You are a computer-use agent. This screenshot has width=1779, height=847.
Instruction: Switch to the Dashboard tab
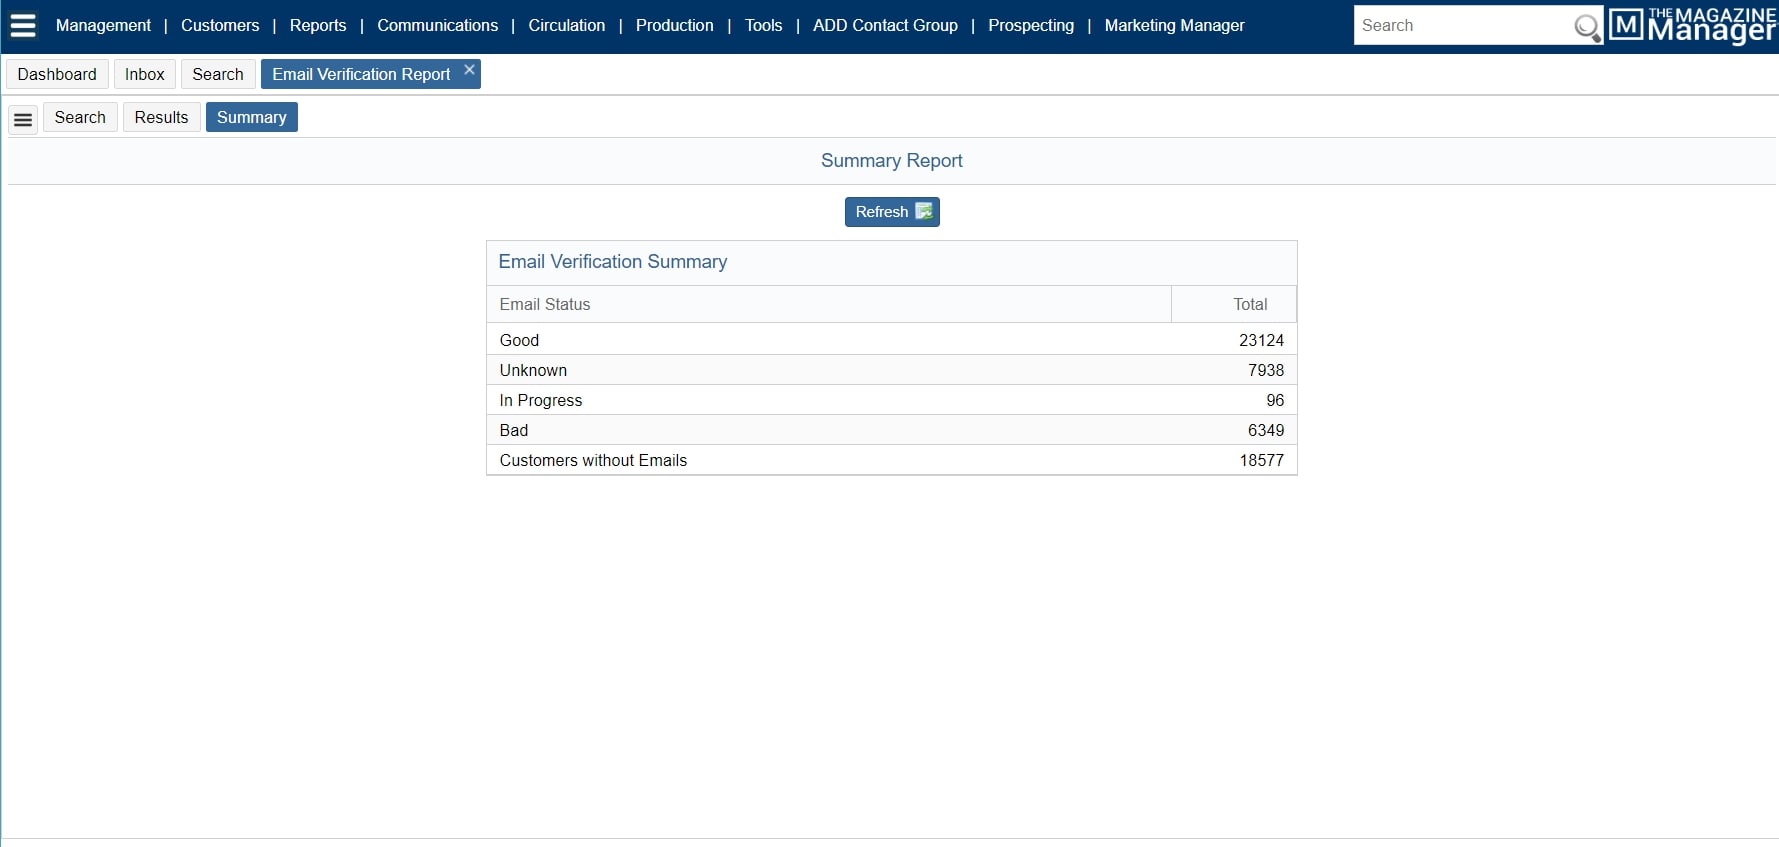[x=57, y=74]
